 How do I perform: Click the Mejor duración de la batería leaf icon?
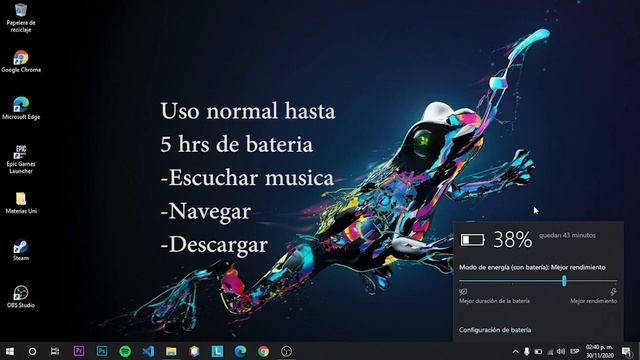pyautogui.click(x=463, y=291)
